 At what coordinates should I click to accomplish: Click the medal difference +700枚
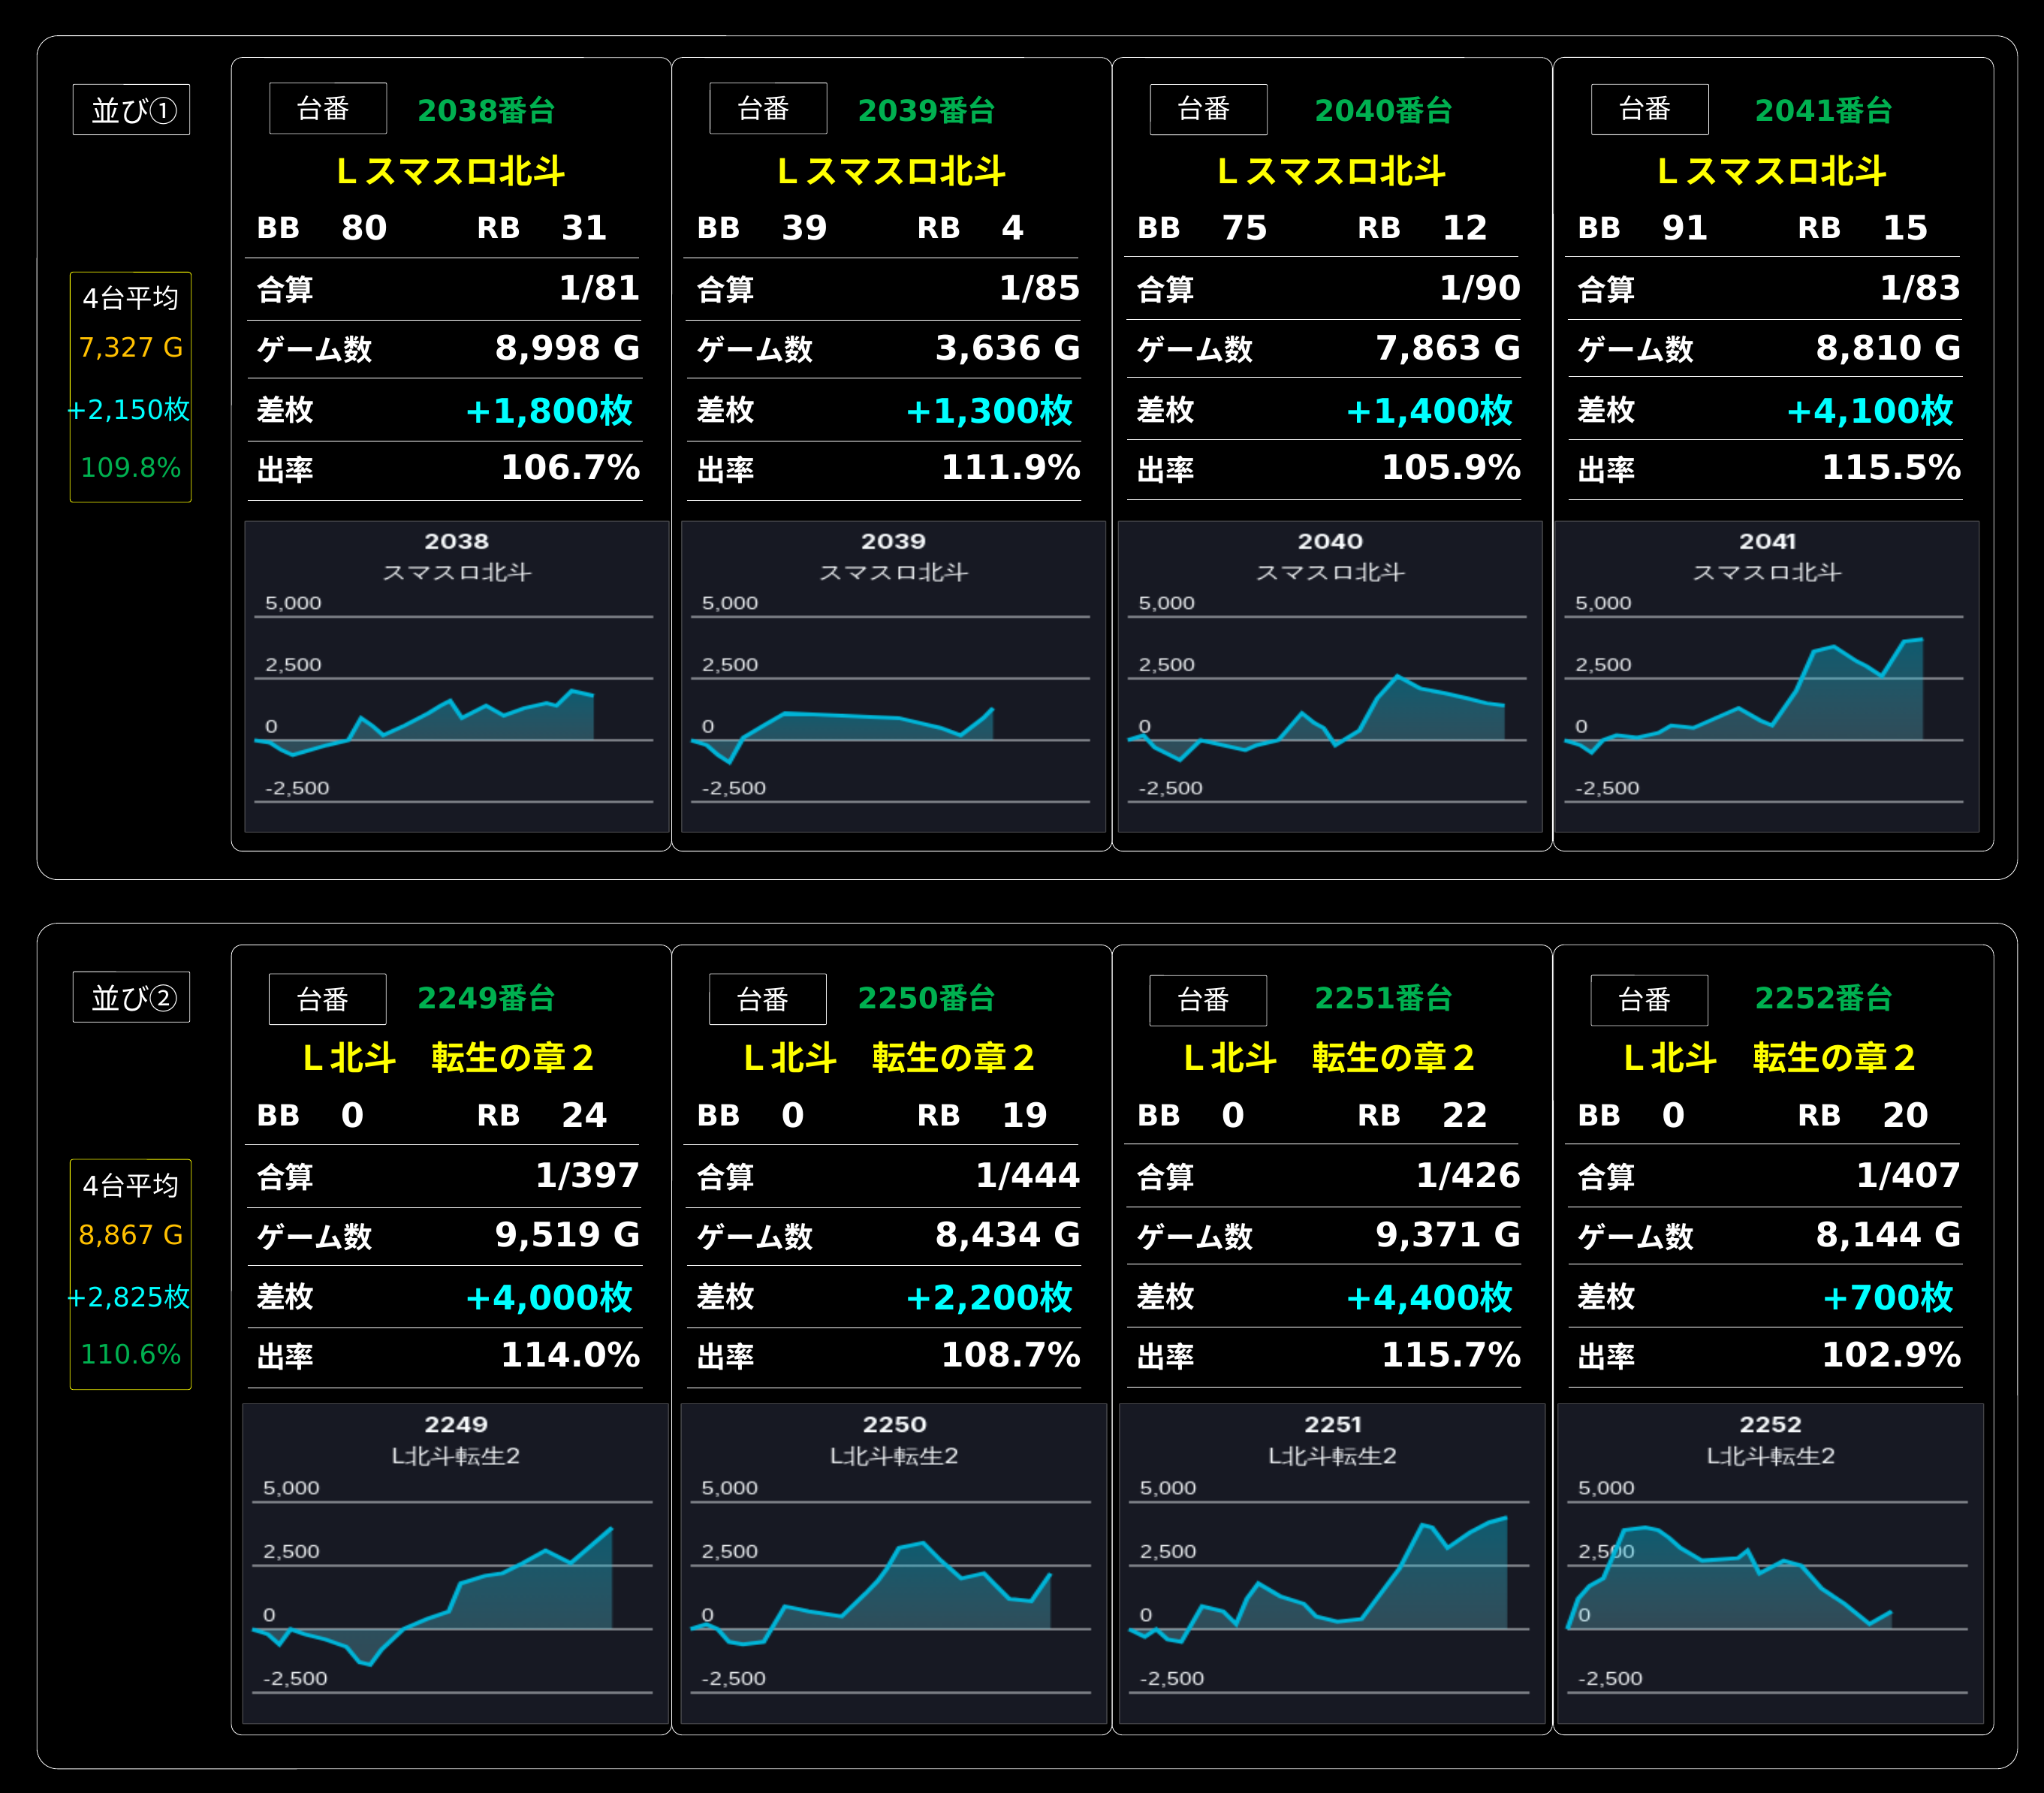coord(1888,1297)
